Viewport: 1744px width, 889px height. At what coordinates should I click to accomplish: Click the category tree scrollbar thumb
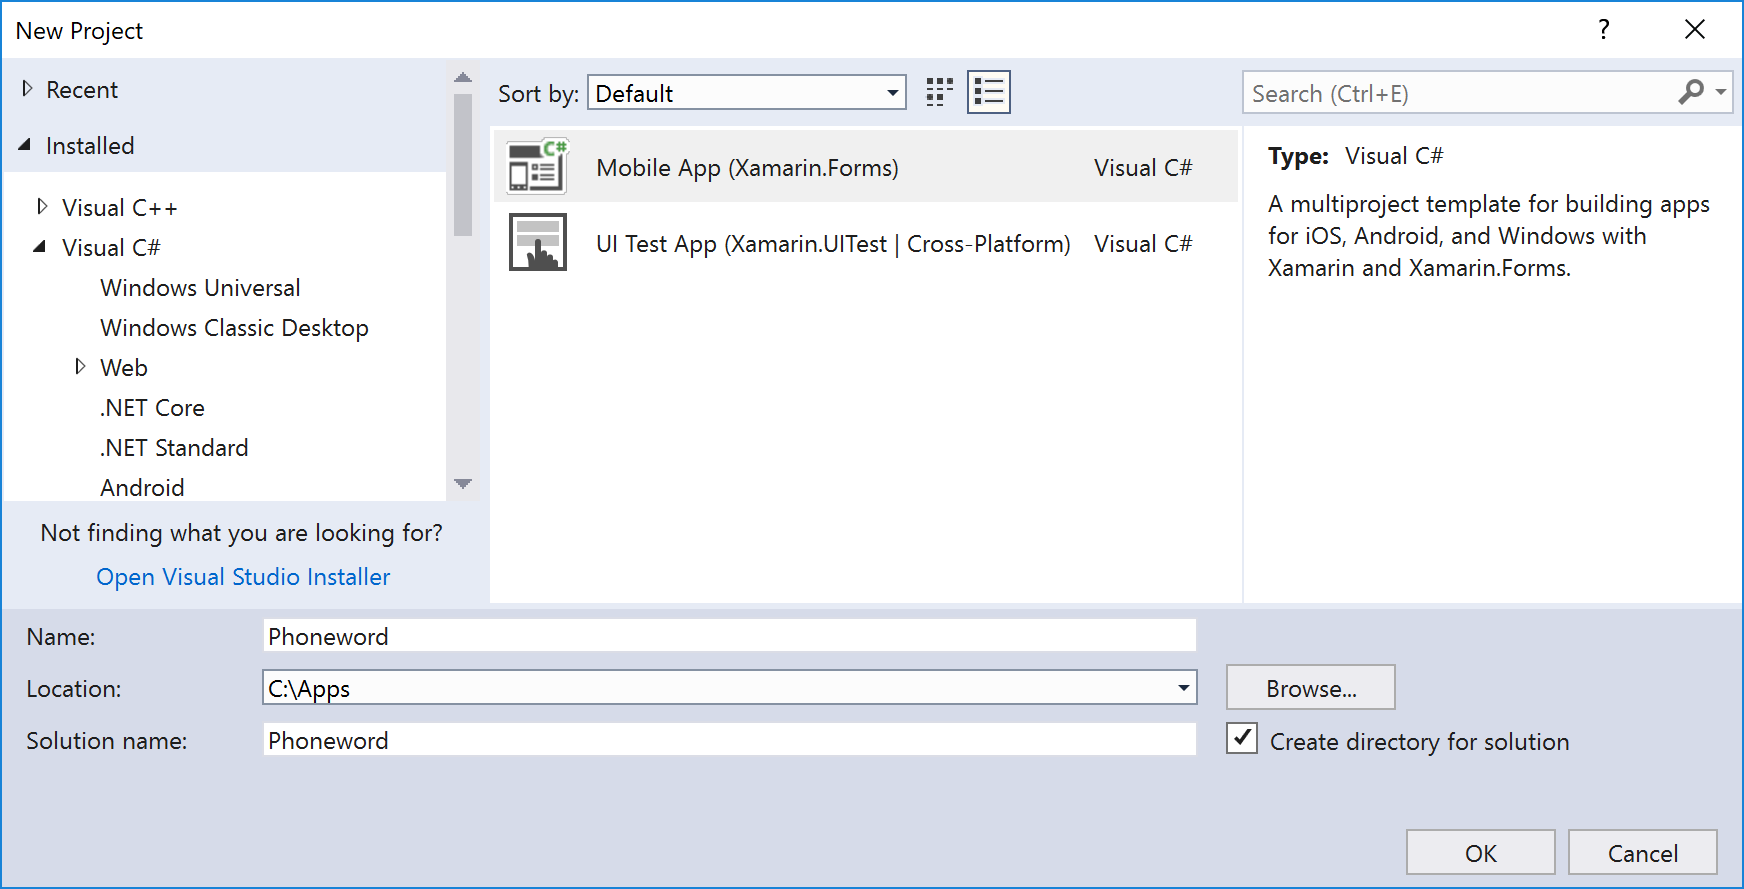pyautogui.click(x=462, y=165)
